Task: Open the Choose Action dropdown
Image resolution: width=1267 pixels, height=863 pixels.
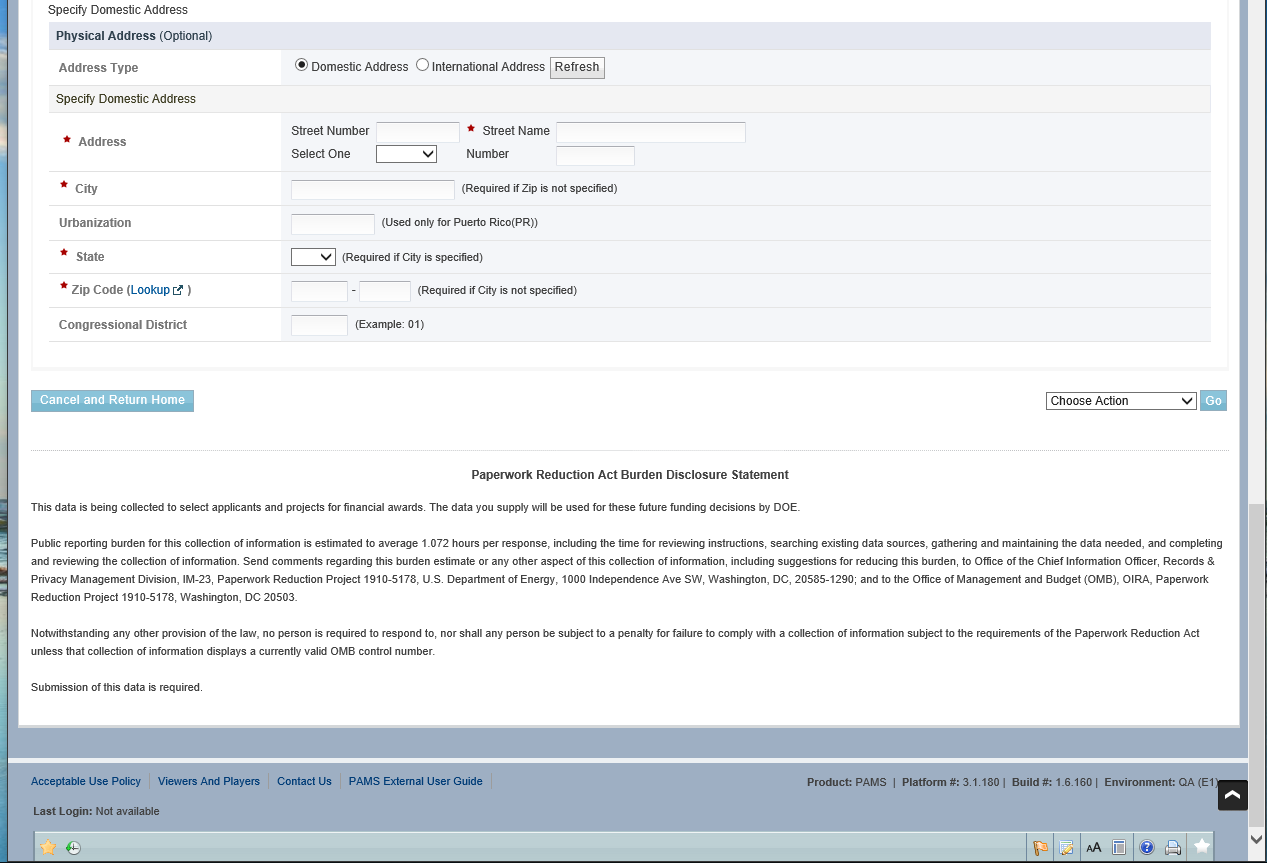Action: click(1121, 401)
